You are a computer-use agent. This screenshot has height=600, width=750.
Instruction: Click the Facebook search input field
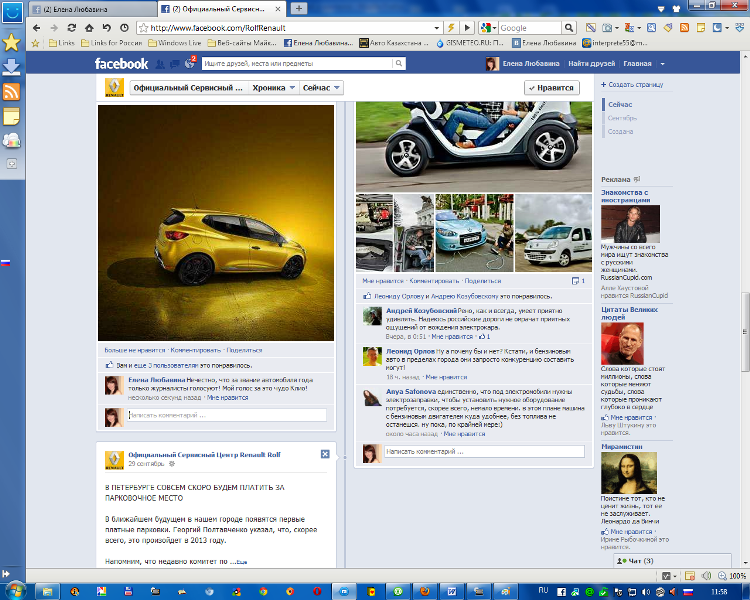click(x=298, y=64)
